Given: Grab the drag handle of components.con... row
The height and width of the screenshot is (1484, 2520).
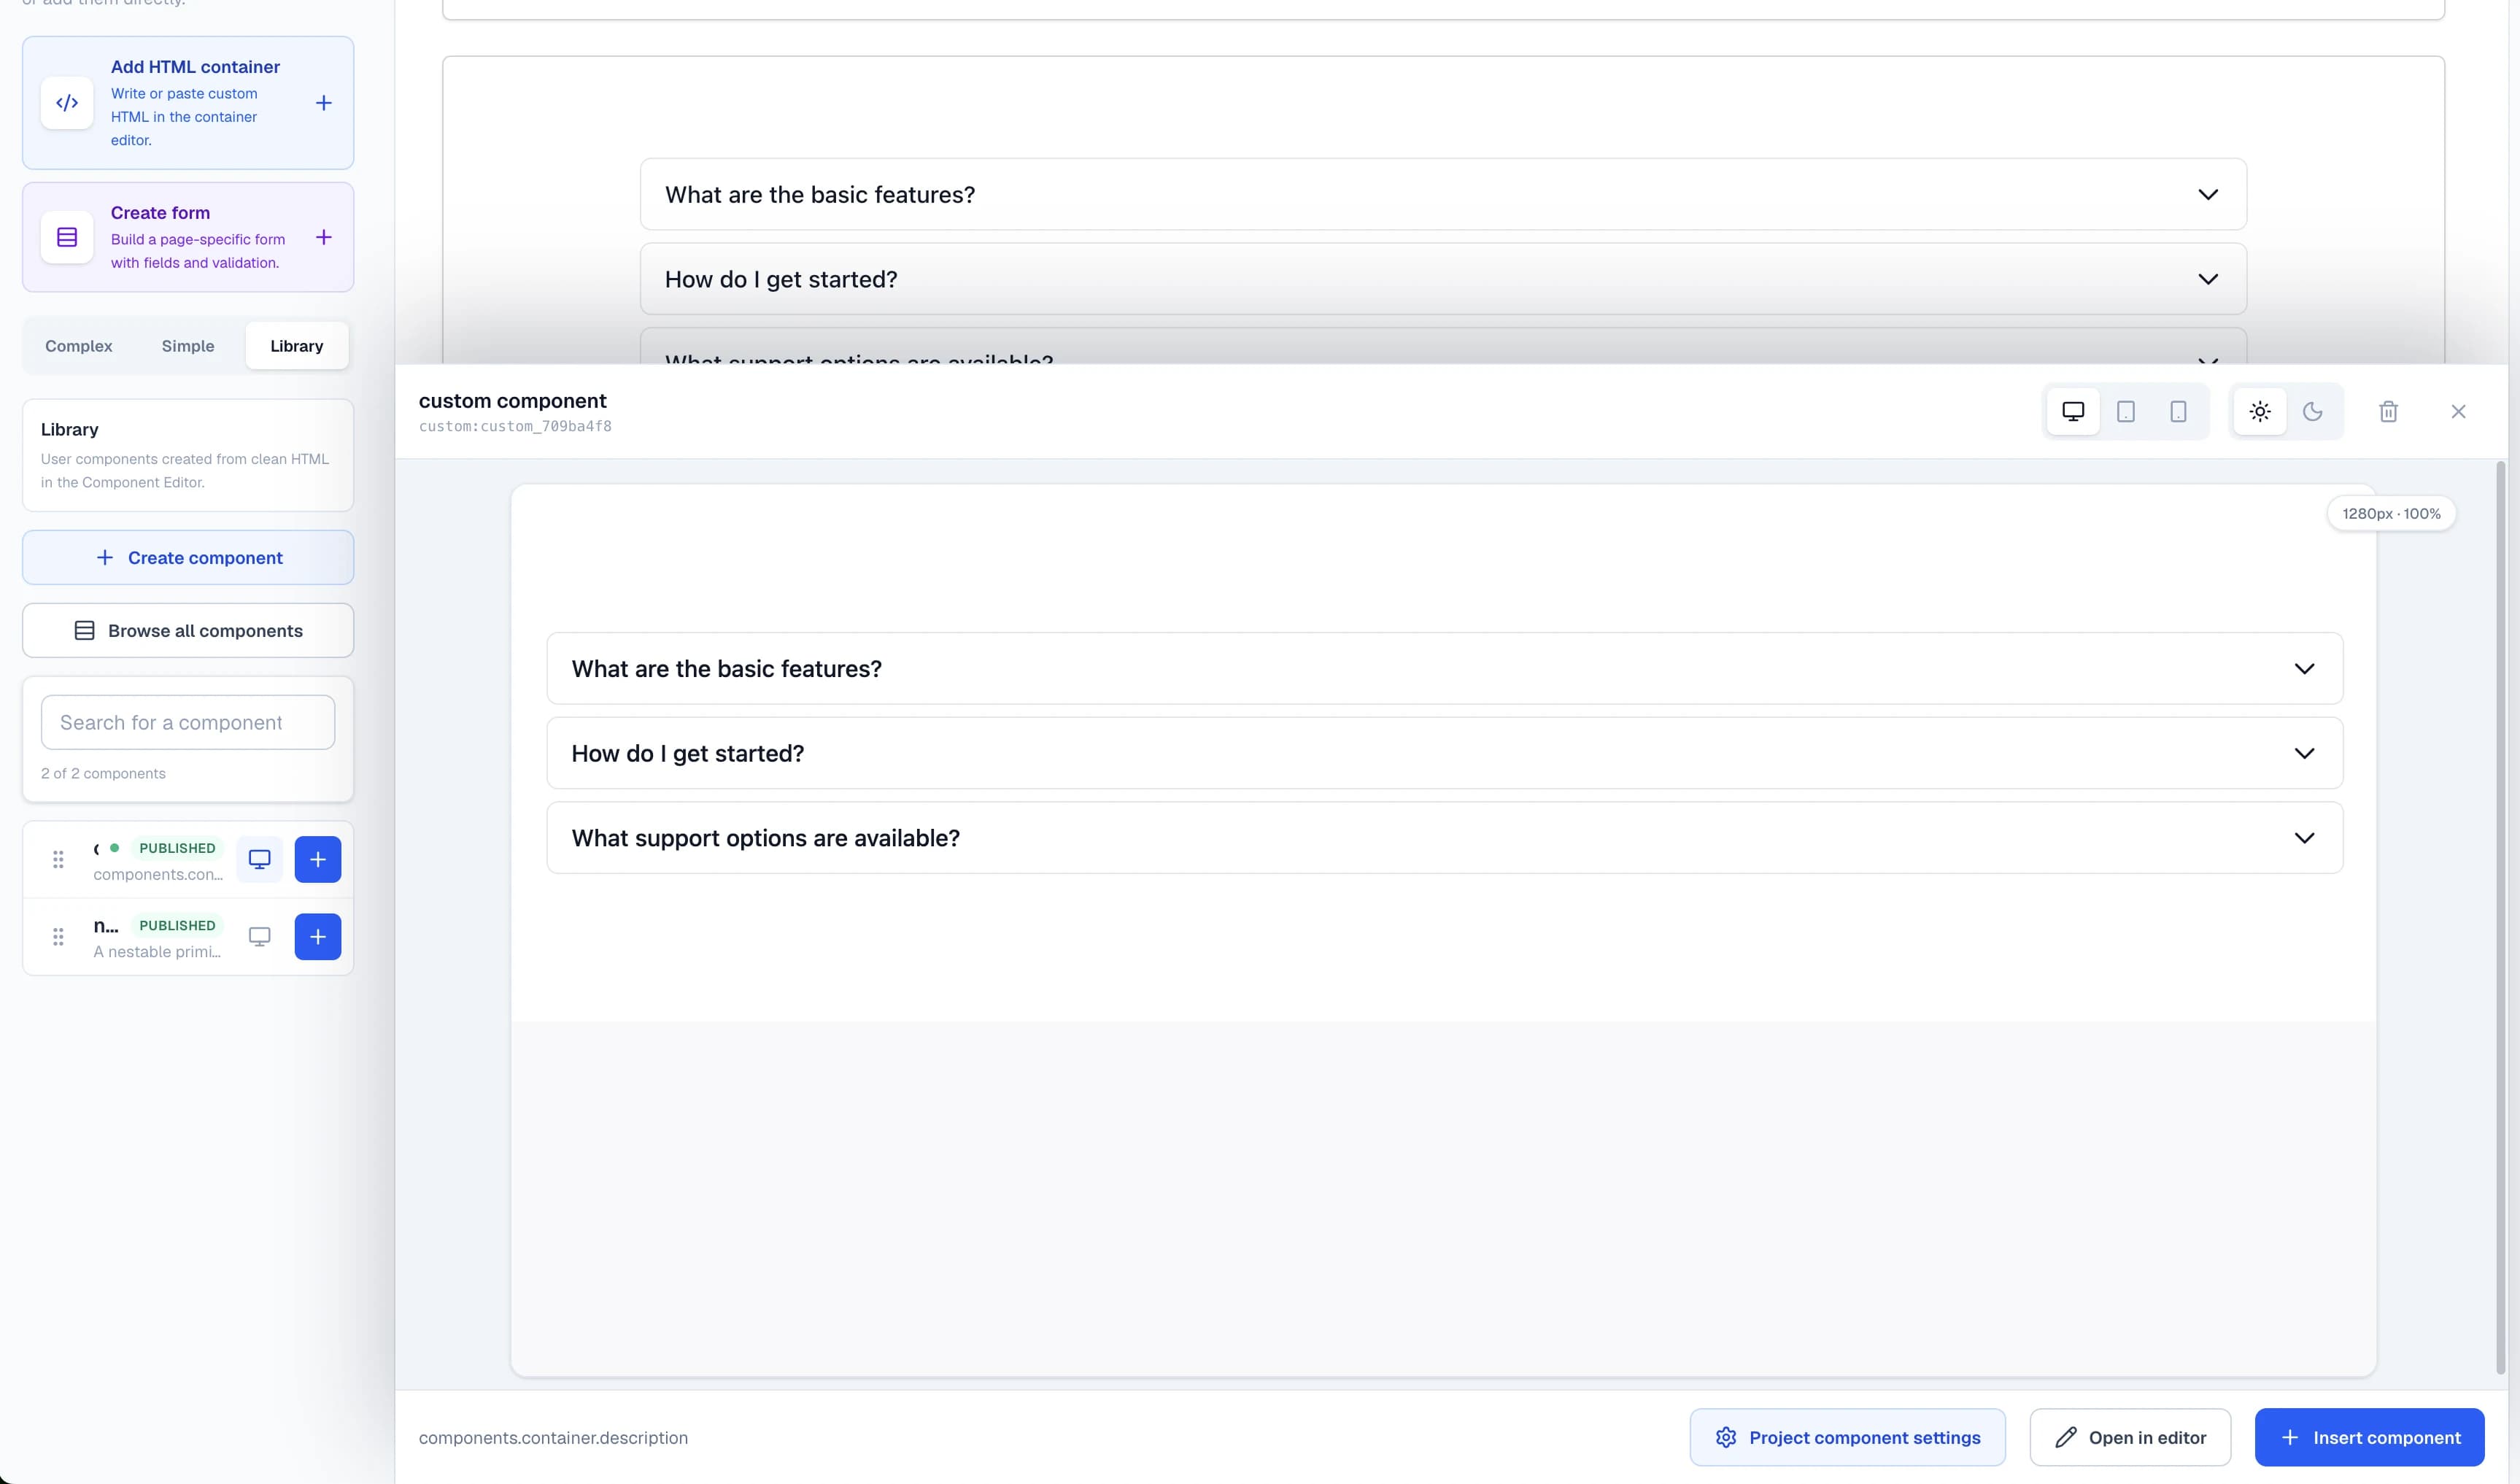Looking at the screenshot, I should pos(58,859).
